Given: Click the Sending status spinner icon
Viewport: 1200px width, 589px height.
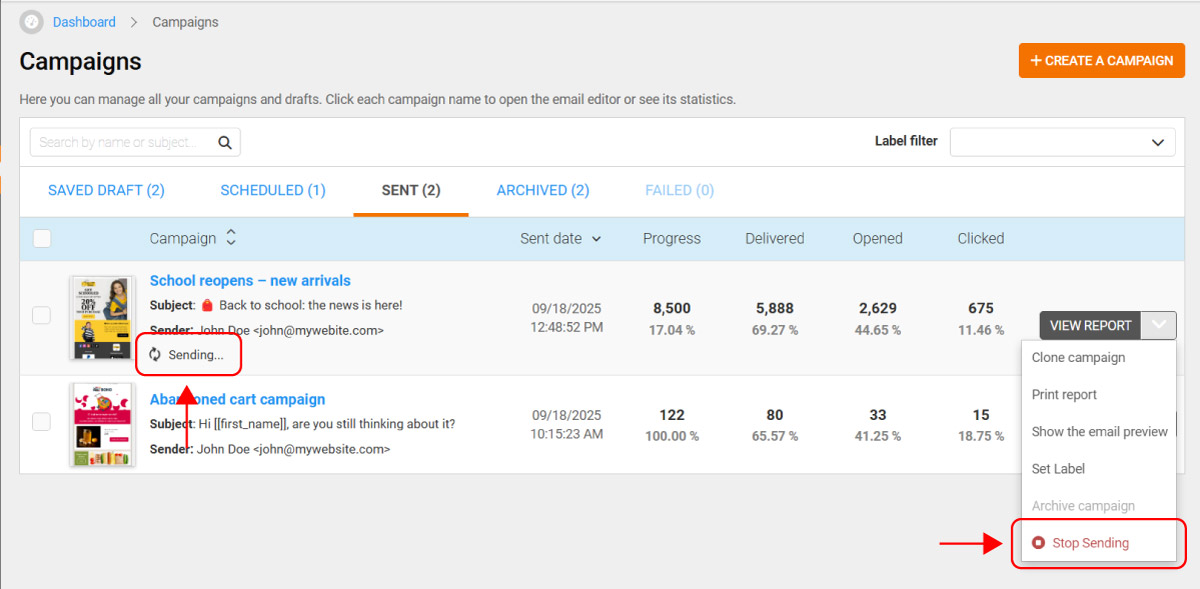Looking at the screenshot, I should tap(155, 354).
